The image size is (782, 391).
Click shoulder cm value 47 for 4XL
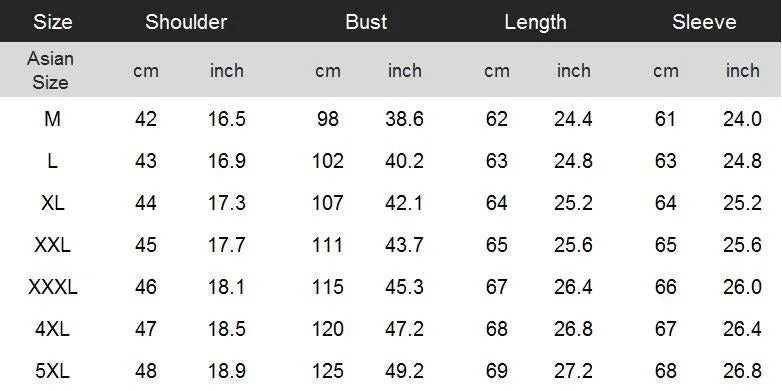click(x=146, y=329)
